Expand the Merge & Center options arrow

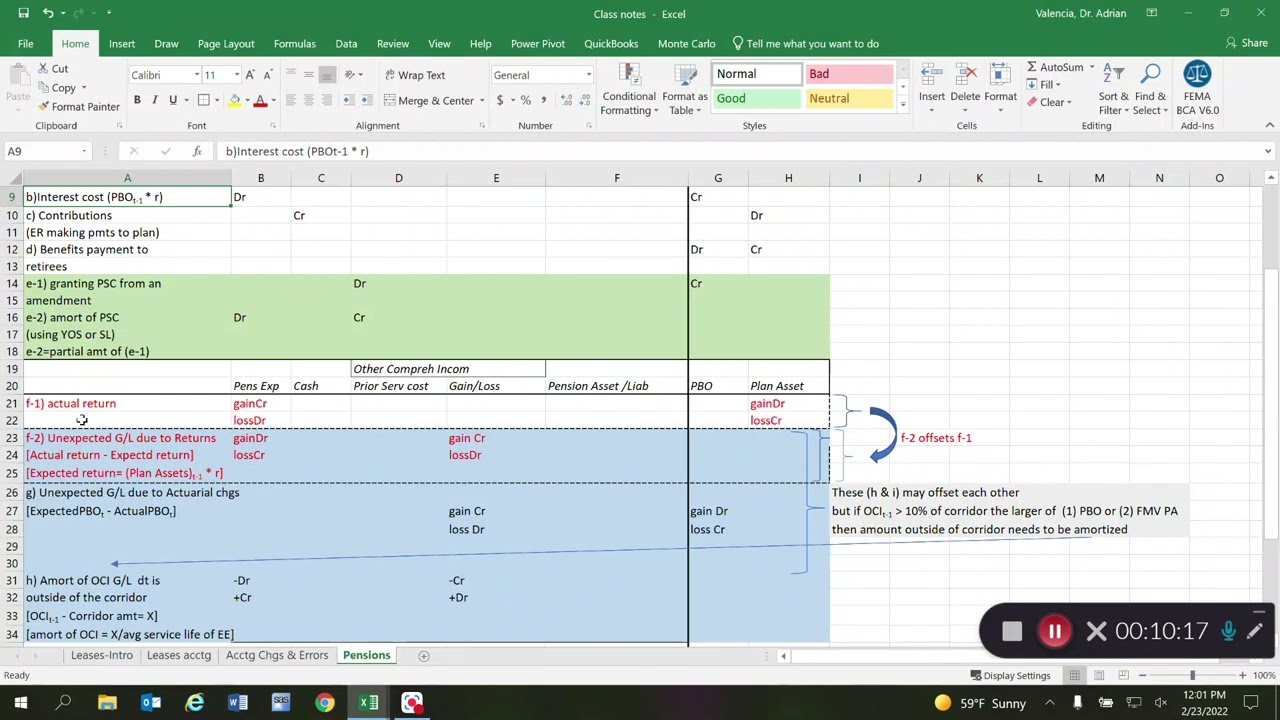(x=482, y=100)
